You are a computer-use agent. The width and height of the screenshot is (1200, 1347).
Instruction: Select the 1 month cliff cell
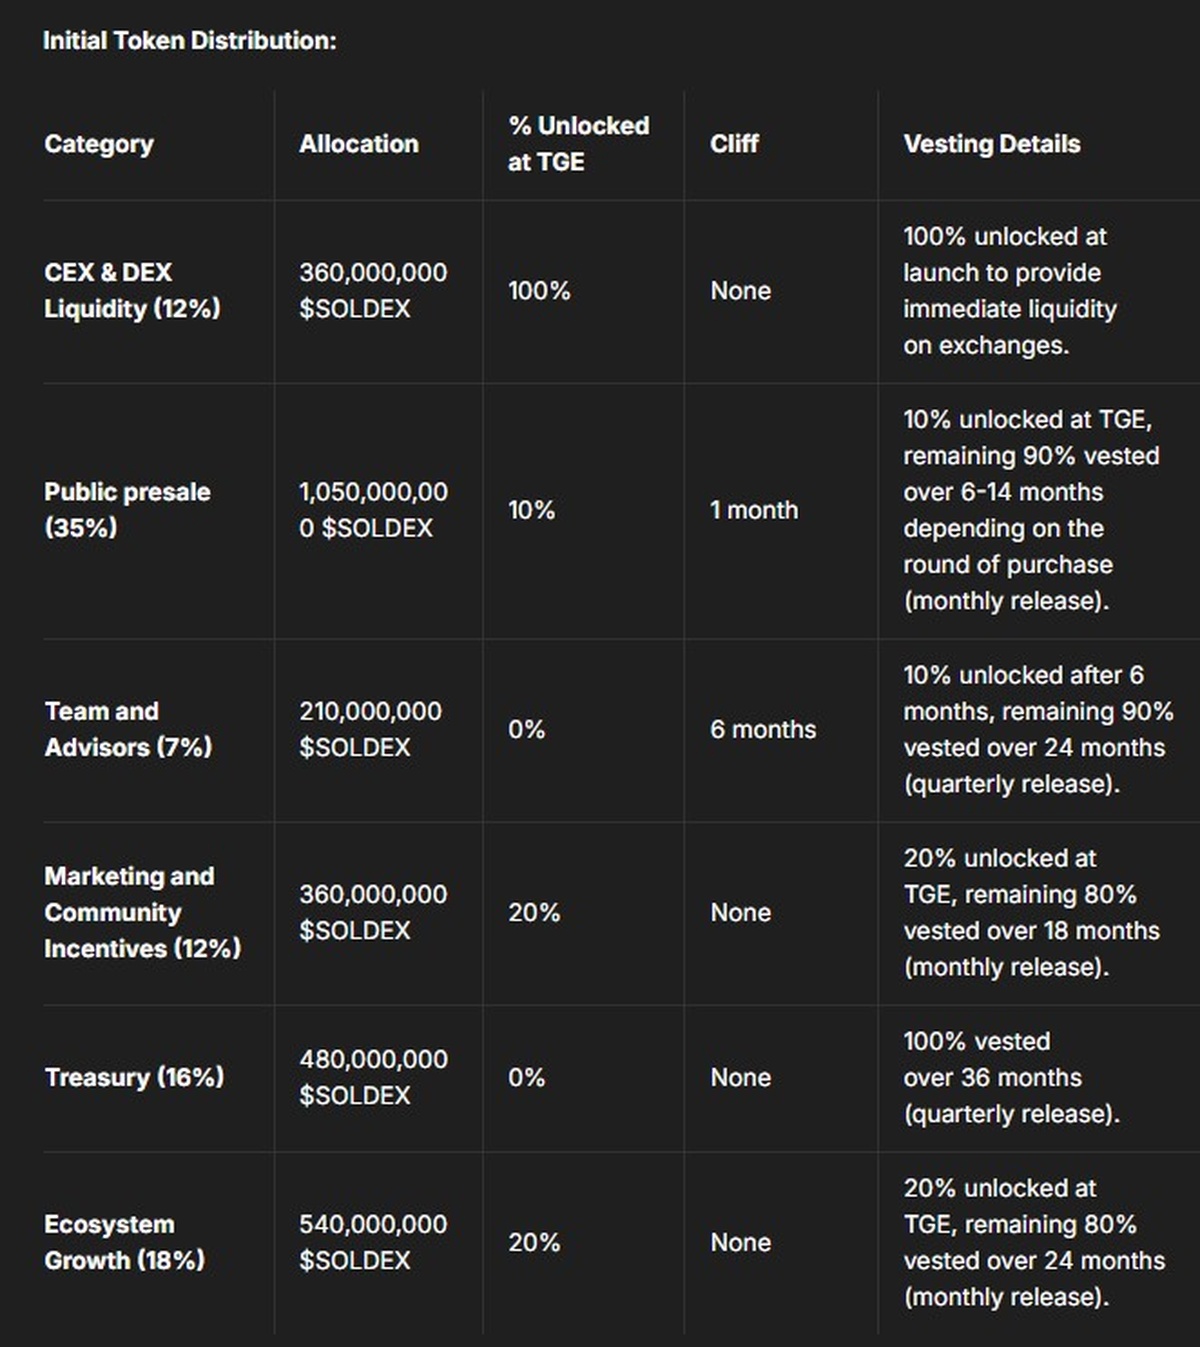754,510
